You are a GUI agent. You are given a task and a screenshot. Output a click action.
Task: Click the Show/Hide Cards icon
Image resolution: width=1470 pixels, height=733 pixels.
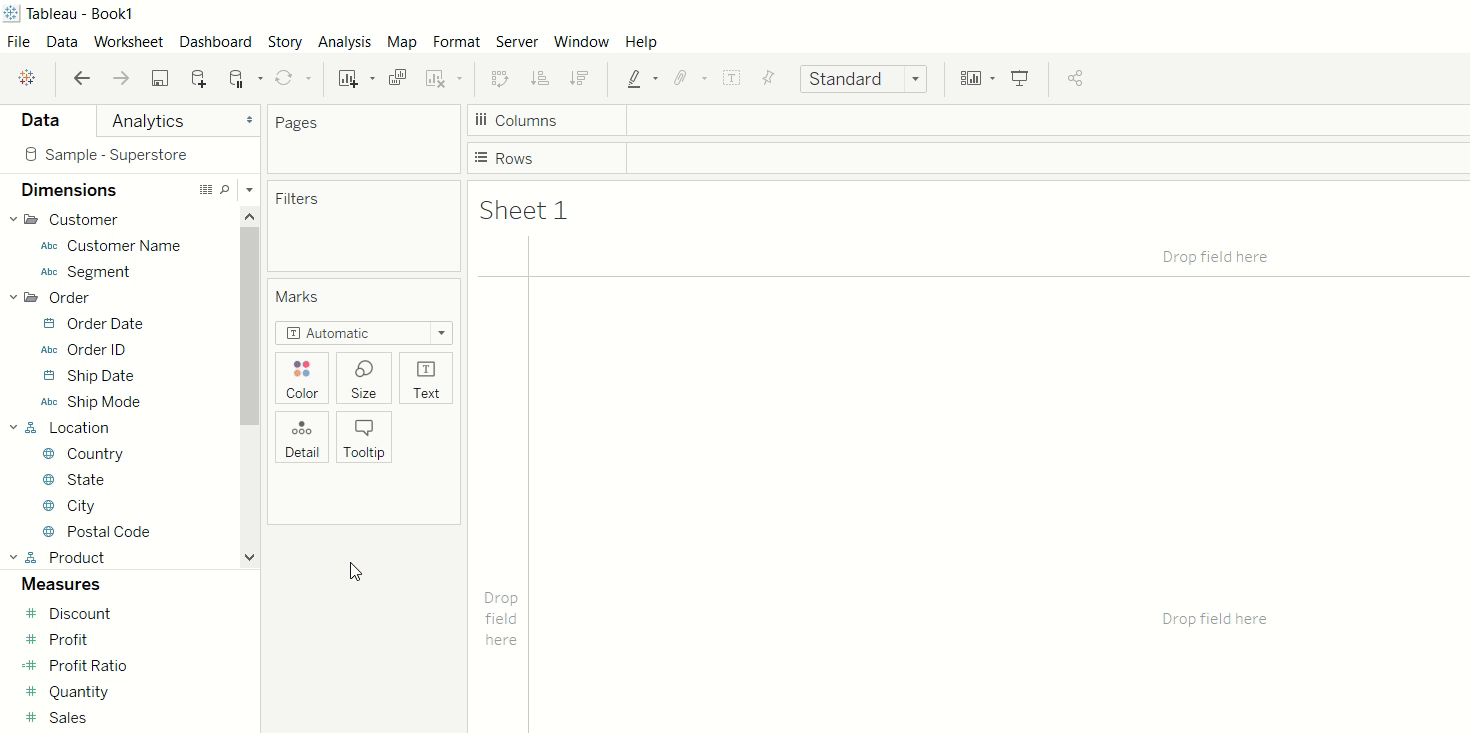[x=970, y=78]
